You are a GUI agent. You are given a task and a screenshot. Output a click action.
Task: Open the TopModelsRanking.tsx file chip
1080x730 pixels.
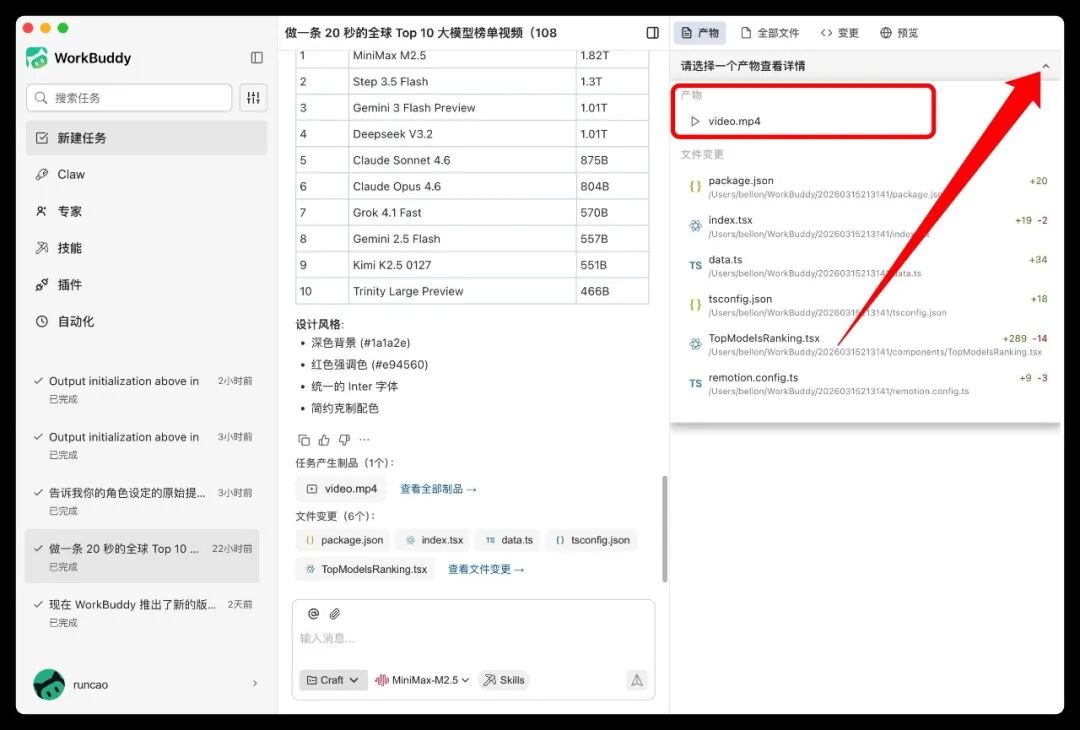point(366,570)
